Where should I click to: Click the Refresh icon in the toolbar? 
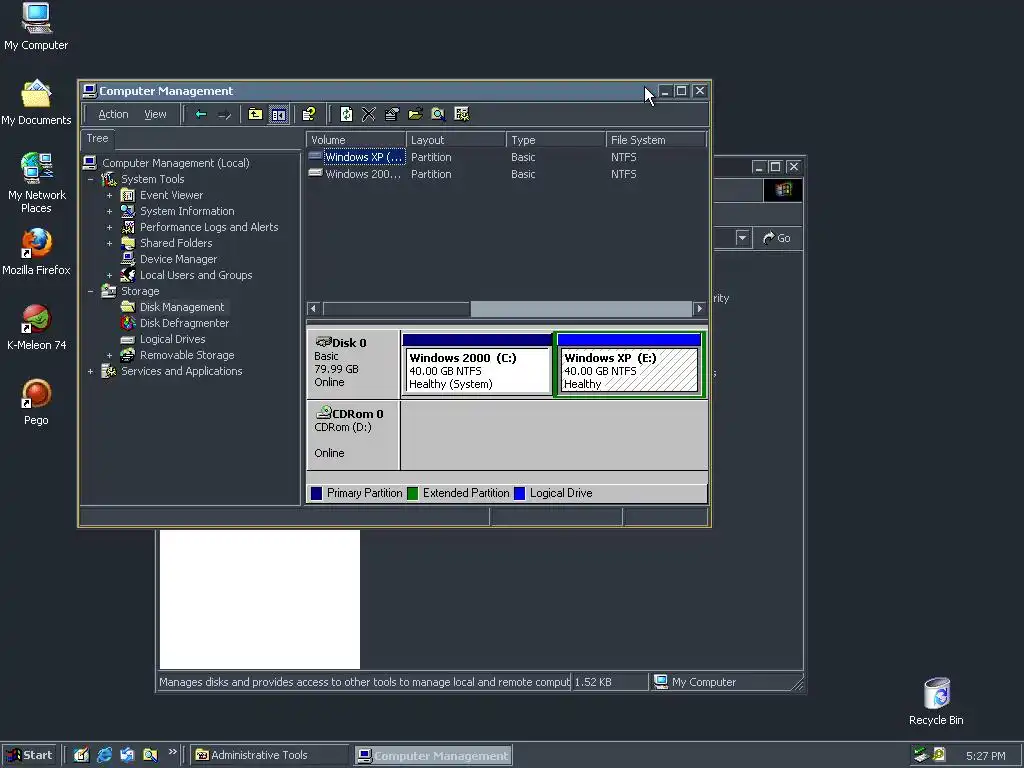(346, 114)
